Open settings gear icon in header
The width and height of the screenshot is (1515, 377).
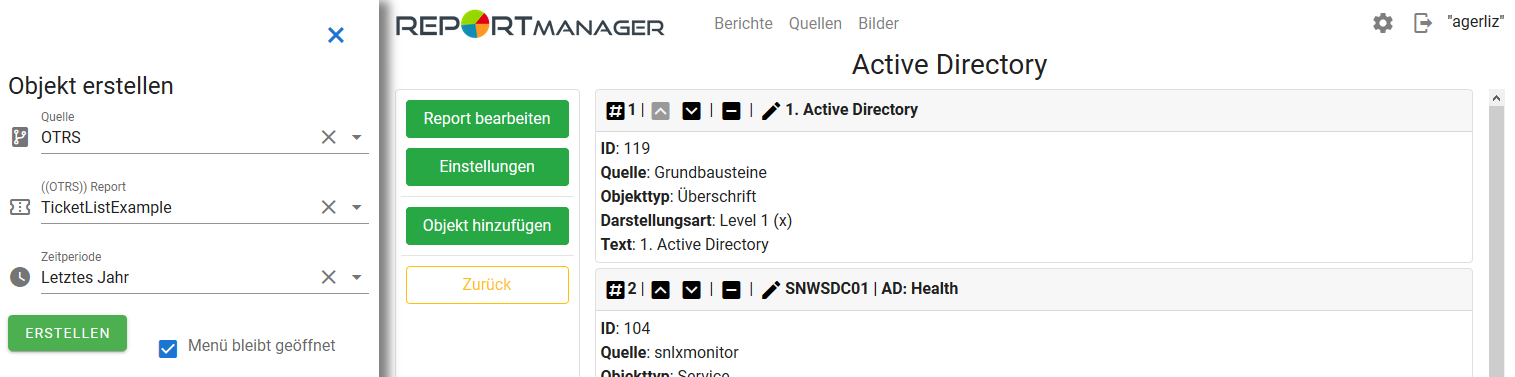[1383, 23]
